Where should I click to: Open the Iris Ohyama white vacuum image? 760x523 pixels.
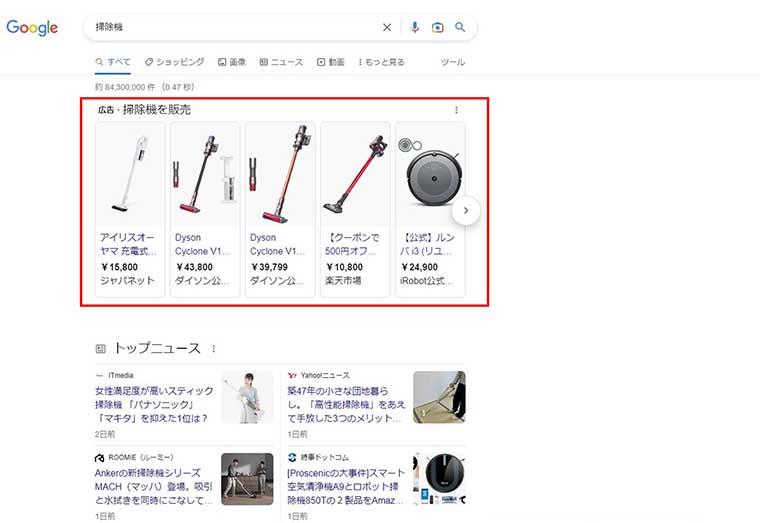(130, 174)
